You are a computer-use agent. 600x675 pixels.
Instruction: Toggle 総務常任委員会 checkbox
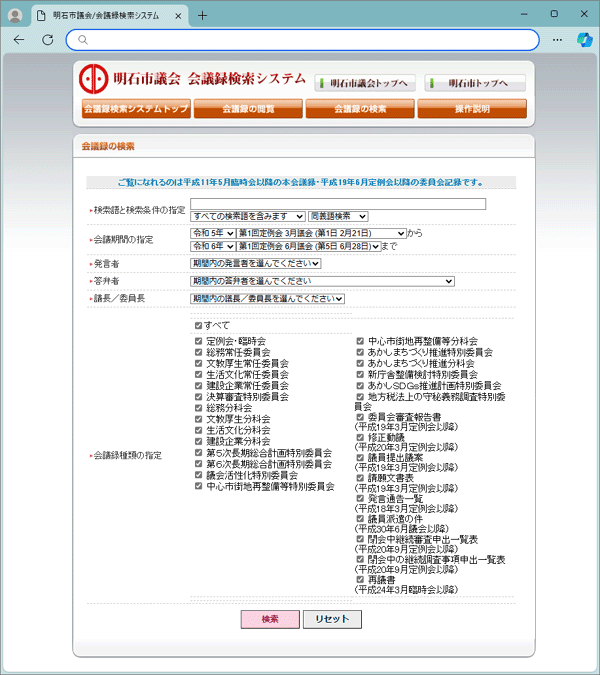[198, 352]
